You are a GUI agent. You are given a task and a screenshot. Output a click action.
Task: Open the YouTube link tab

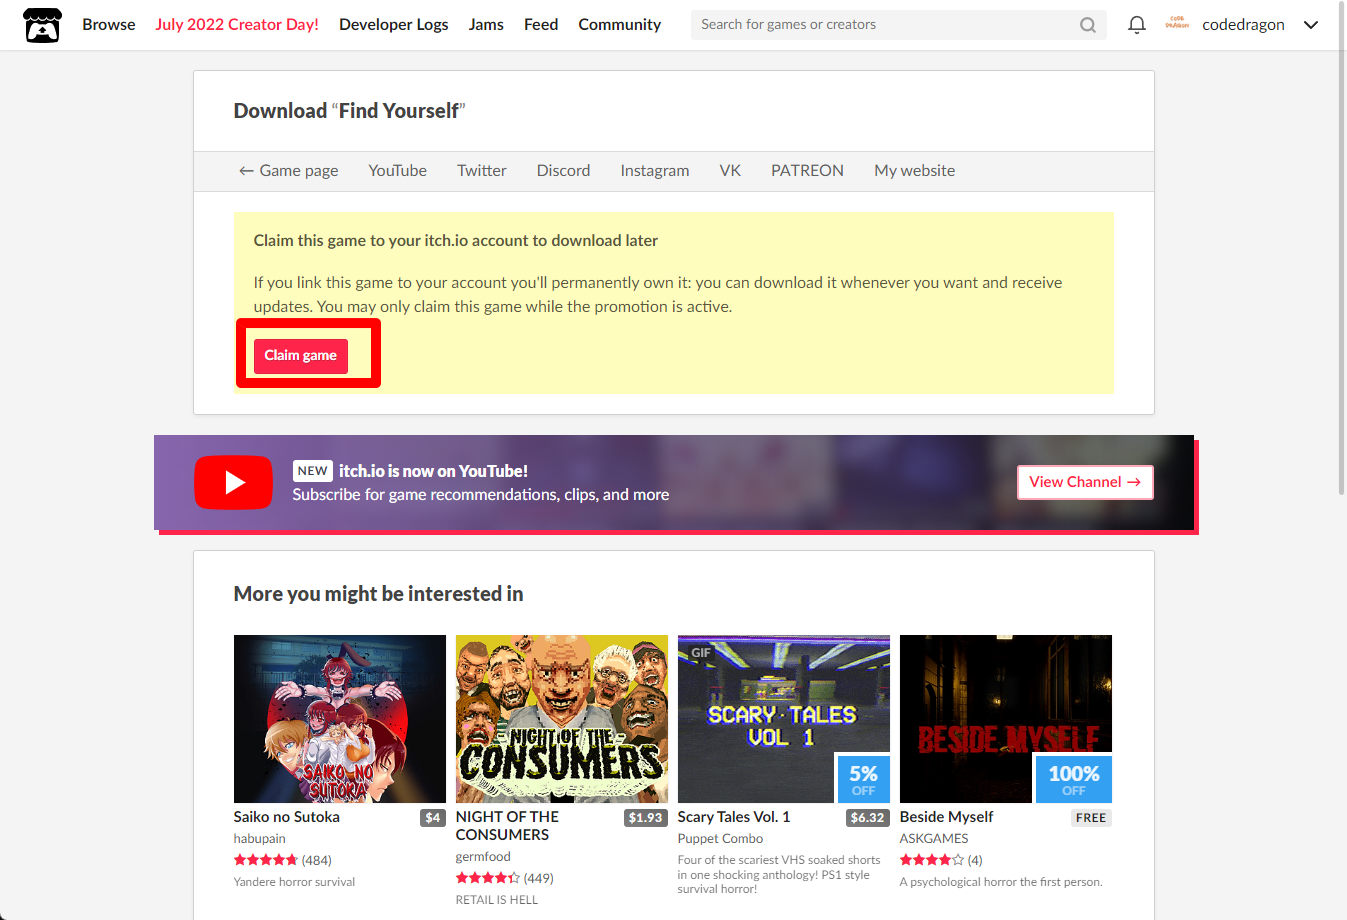click(x=397, y=171)
